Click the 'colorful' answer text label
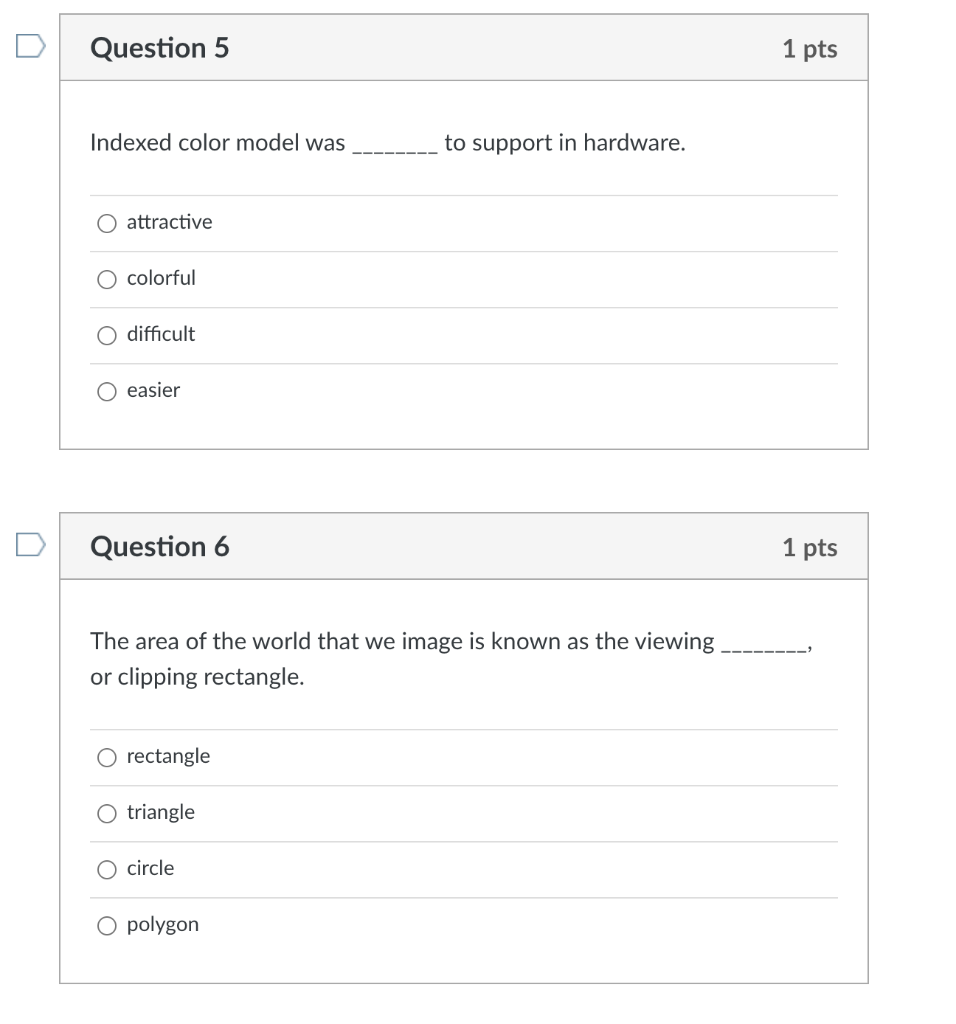 (x=160, y=278)
